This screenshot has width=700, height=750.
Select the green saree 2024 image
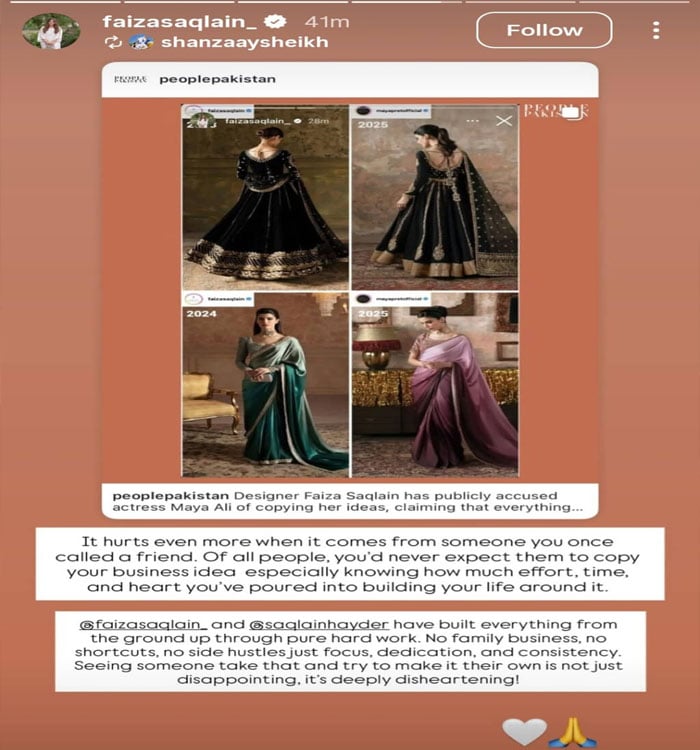266,385
